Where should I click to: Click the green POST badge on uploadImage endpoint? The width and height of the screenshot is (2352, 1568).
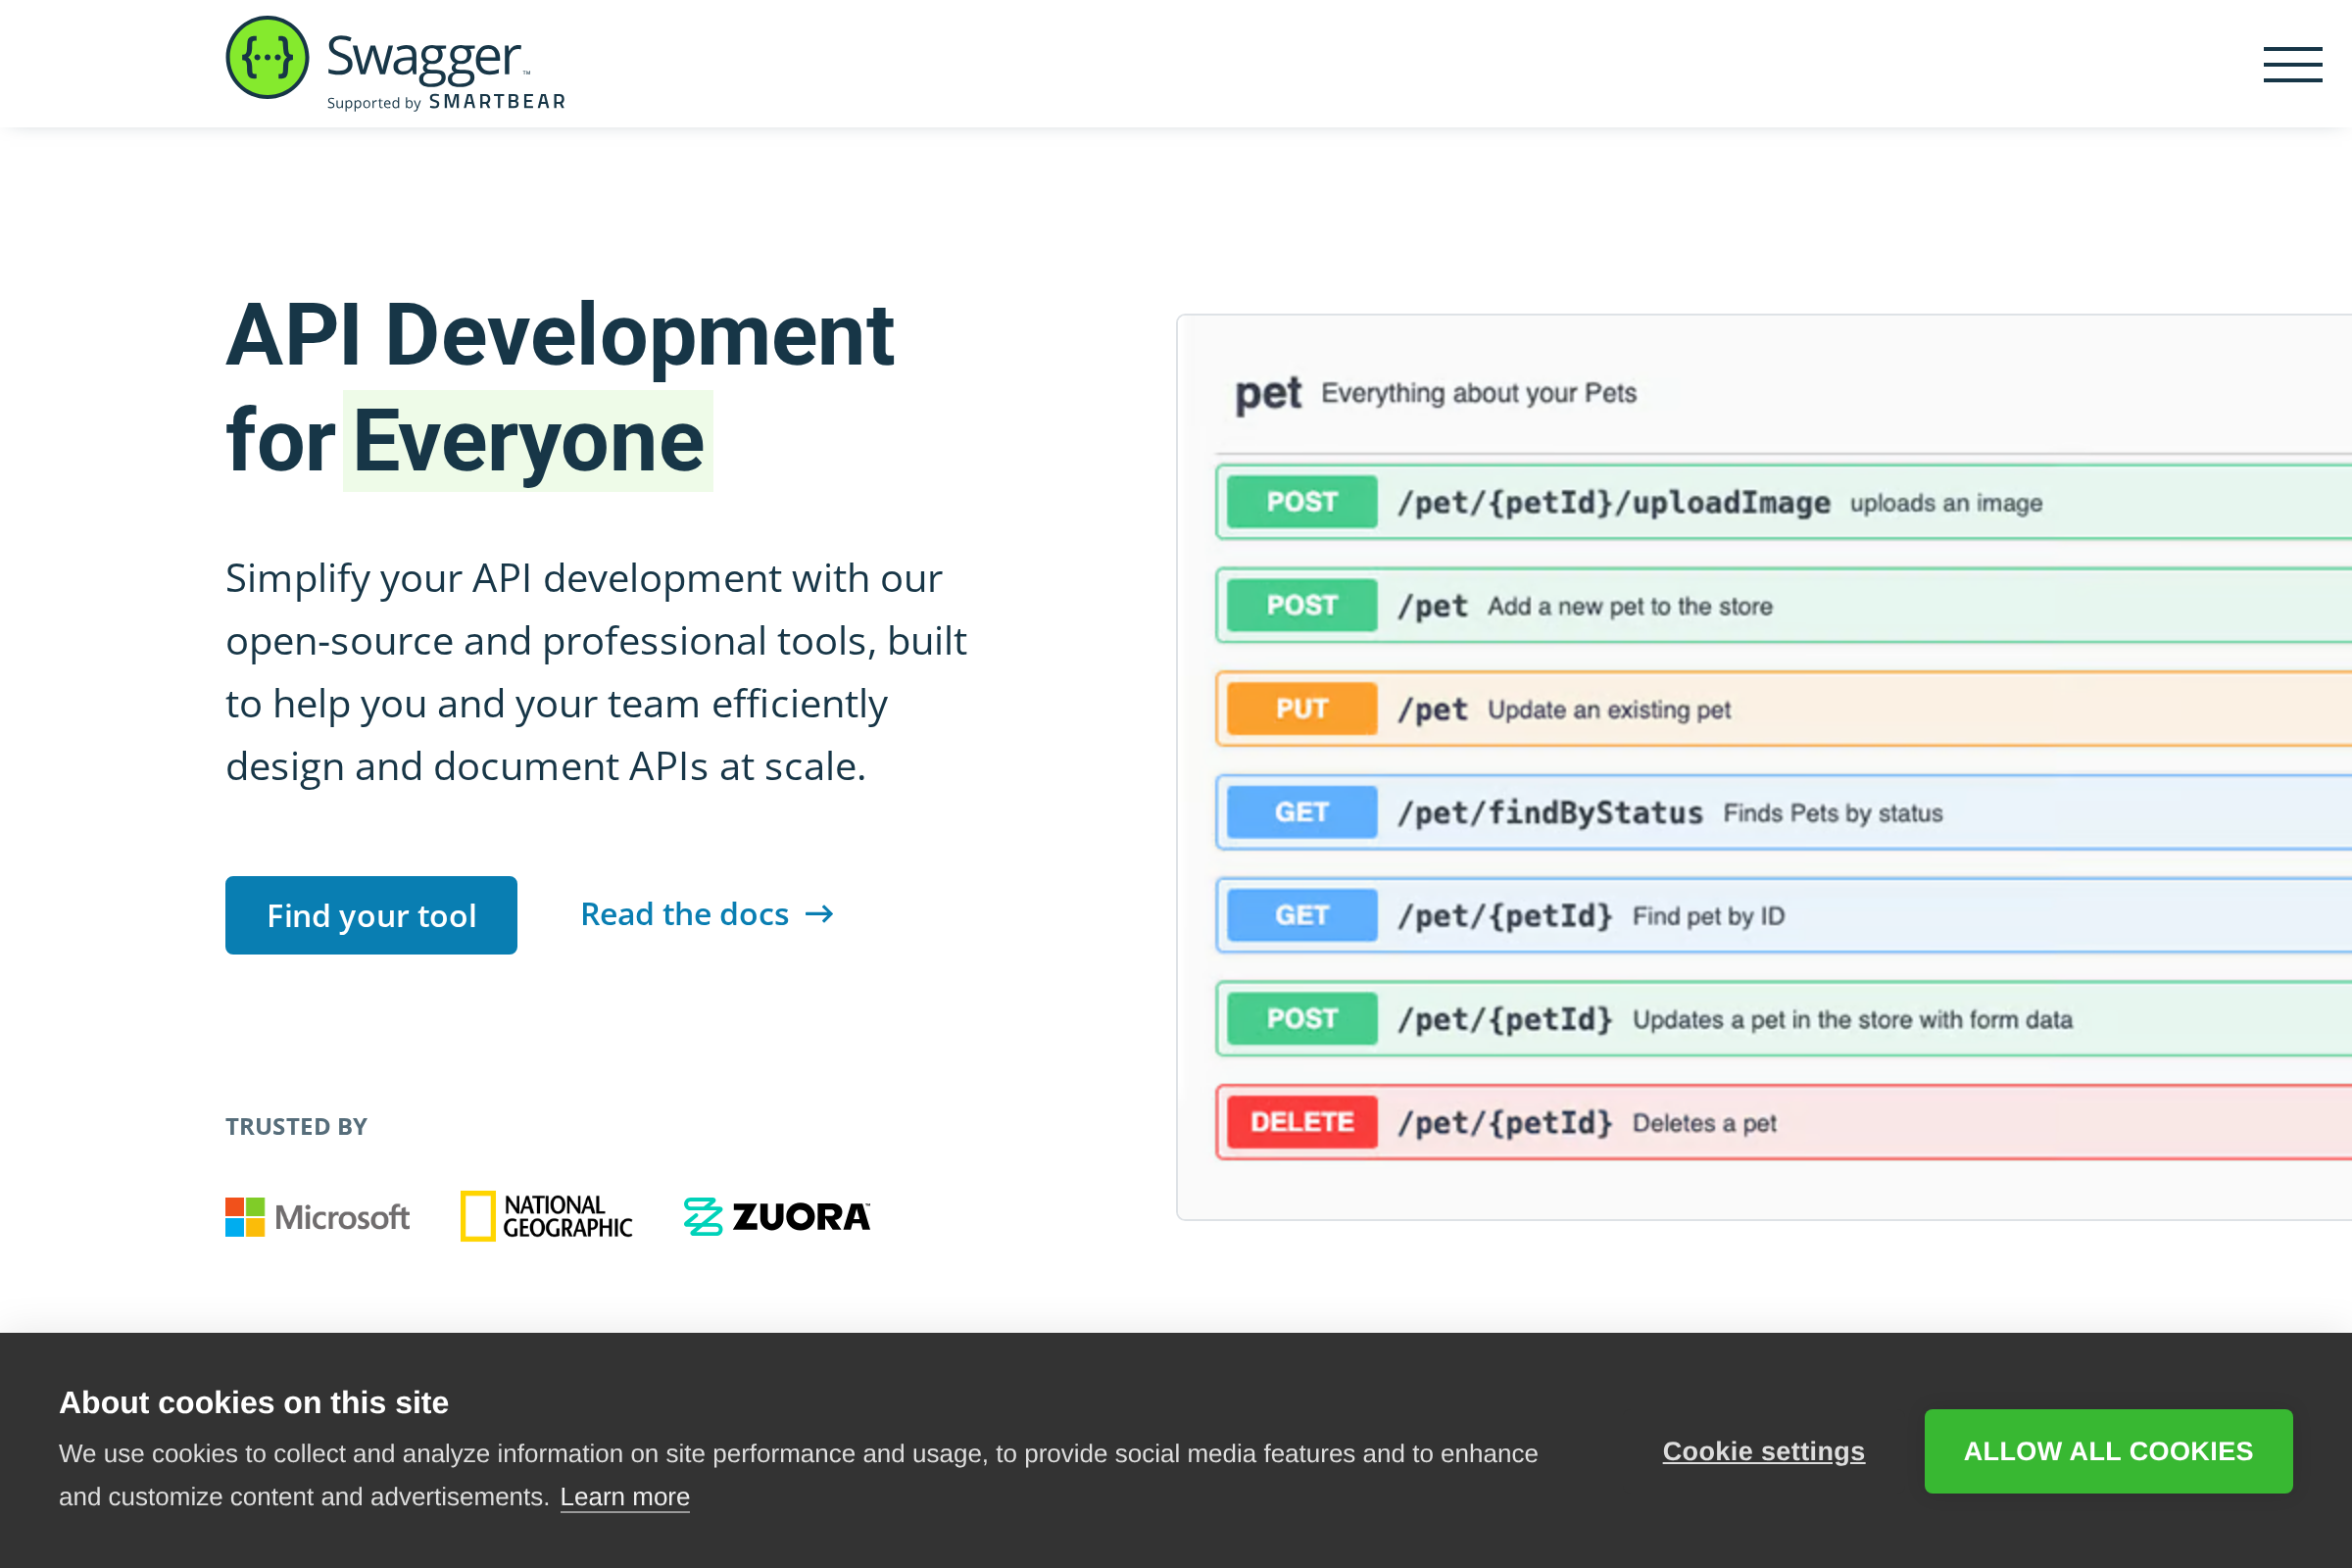[1300, 502]
